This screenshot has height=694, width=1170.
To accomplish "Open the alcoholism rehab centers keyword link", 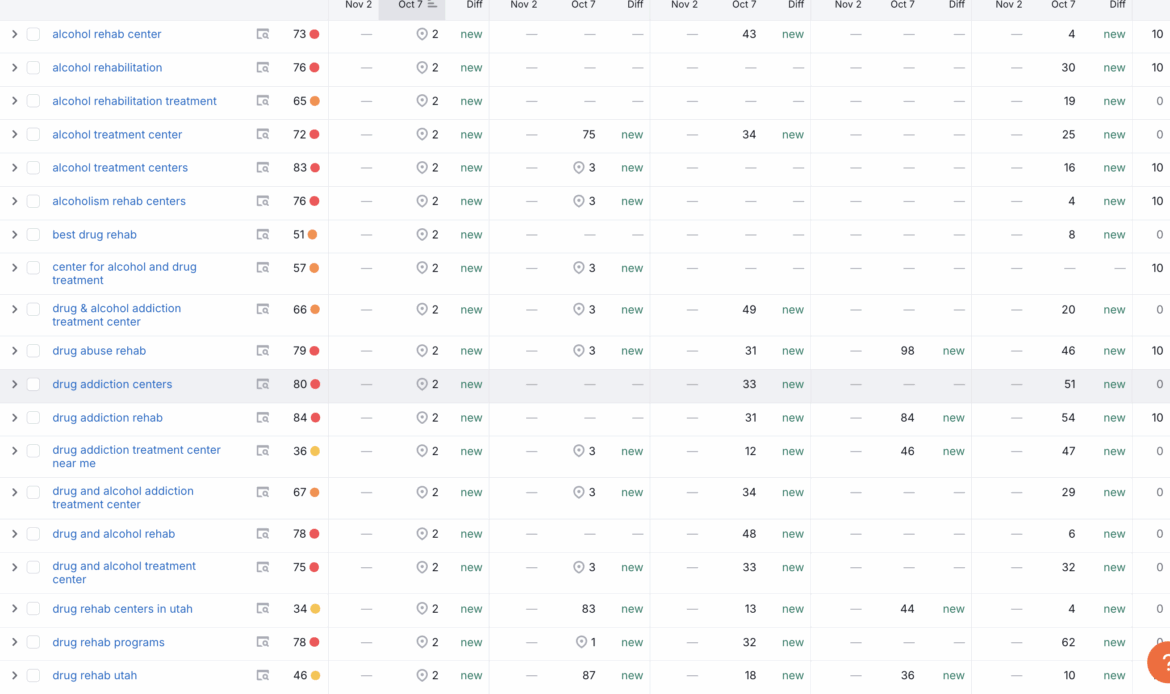I will tap(119, 201).
